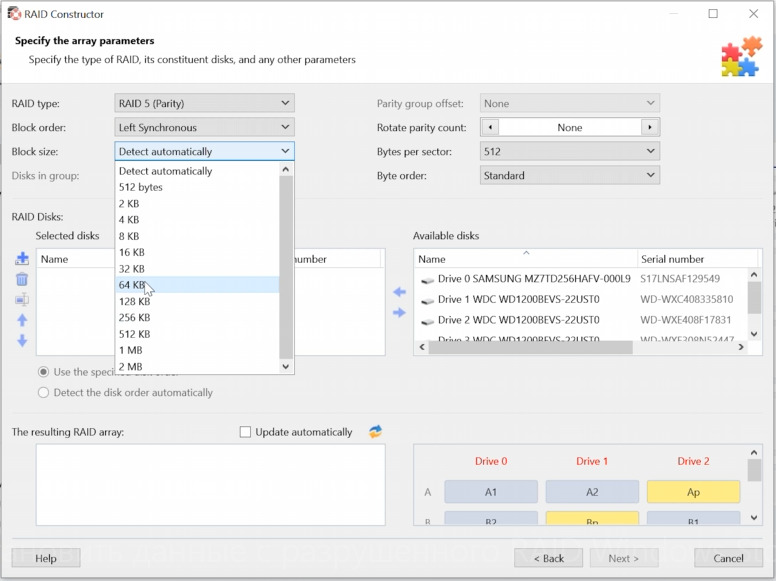776x581 pixels.
Task: Click Name column header in Available disks
Action: tap(526, 259)
